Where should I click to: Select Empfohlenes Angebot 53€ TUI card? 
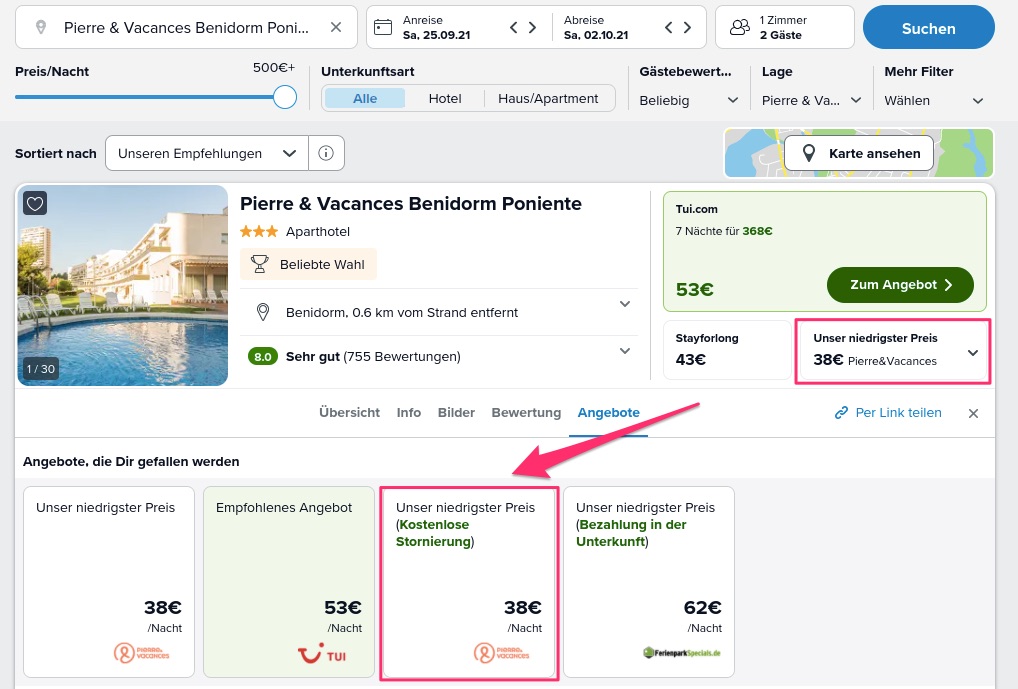tap(289, 582)
